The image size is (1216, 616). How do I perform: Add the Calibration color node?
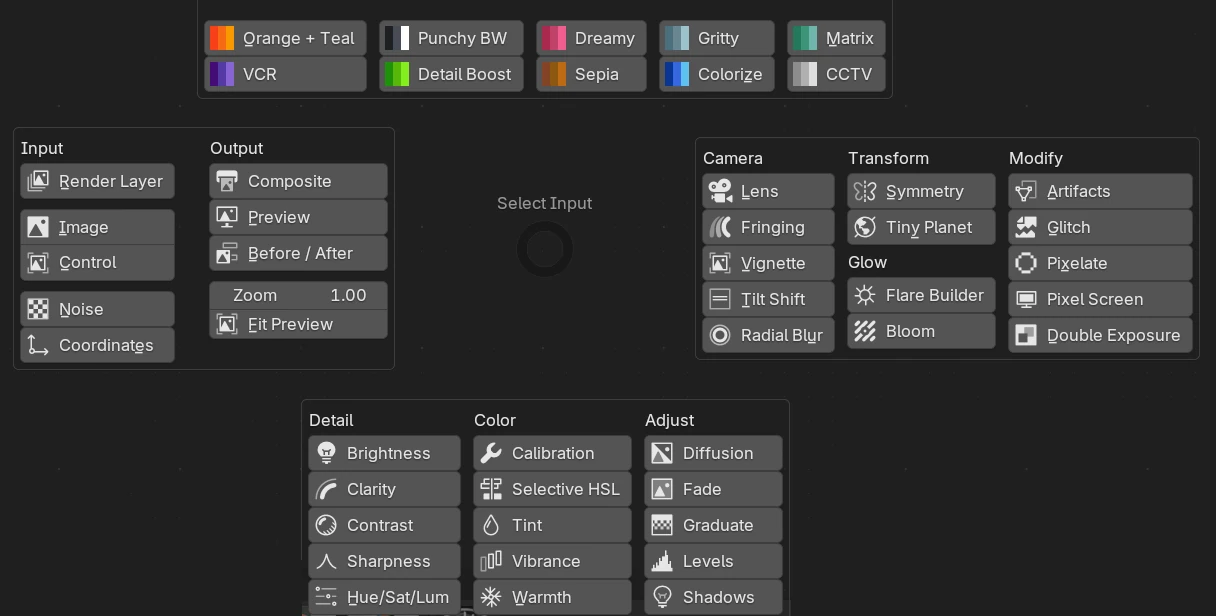coord(552,453)
